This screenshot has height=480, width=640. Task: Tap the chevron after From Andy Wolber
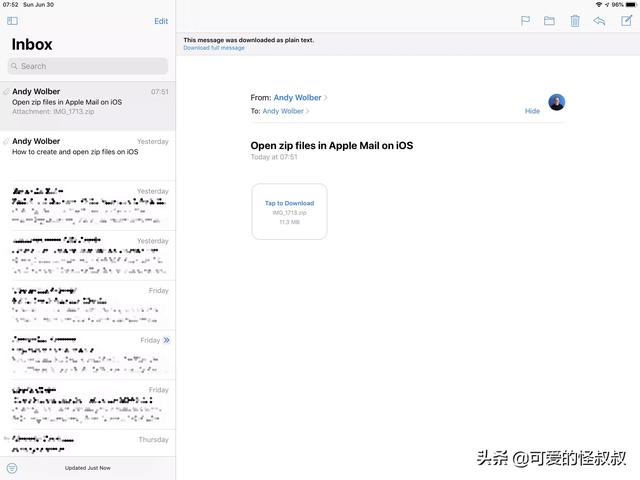coord(326,98)
